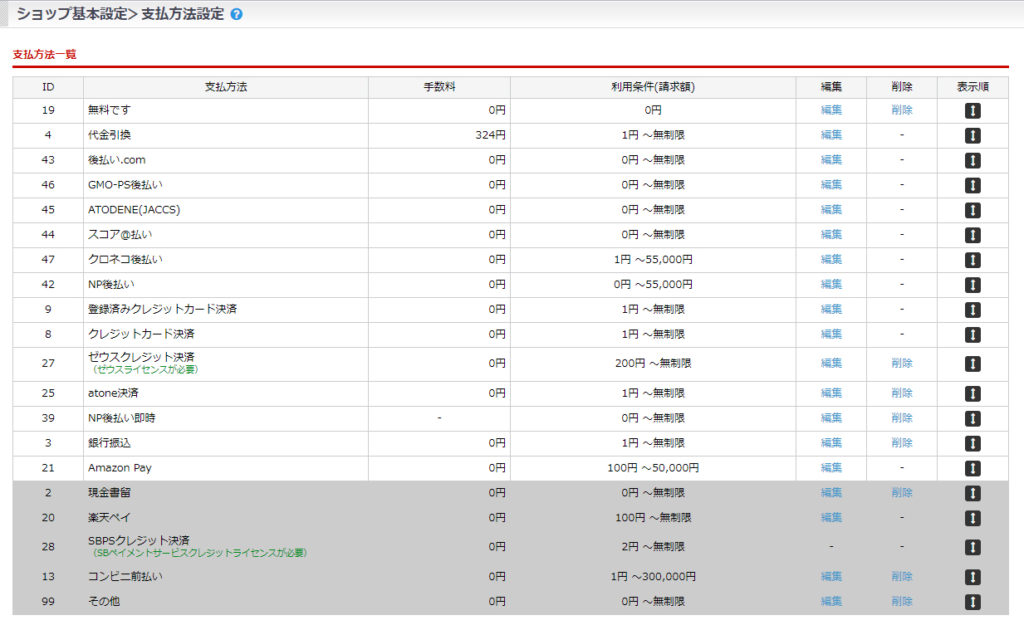Click the sort order icon for ID 42 row
The height and width of the screenshot is (625, 1024).
point(972,285)
